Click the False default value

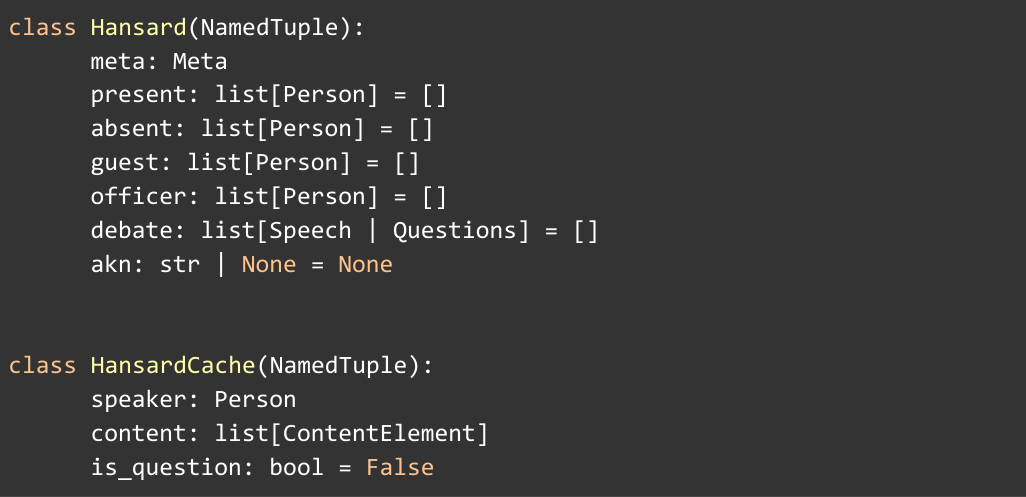coord(399,467)
